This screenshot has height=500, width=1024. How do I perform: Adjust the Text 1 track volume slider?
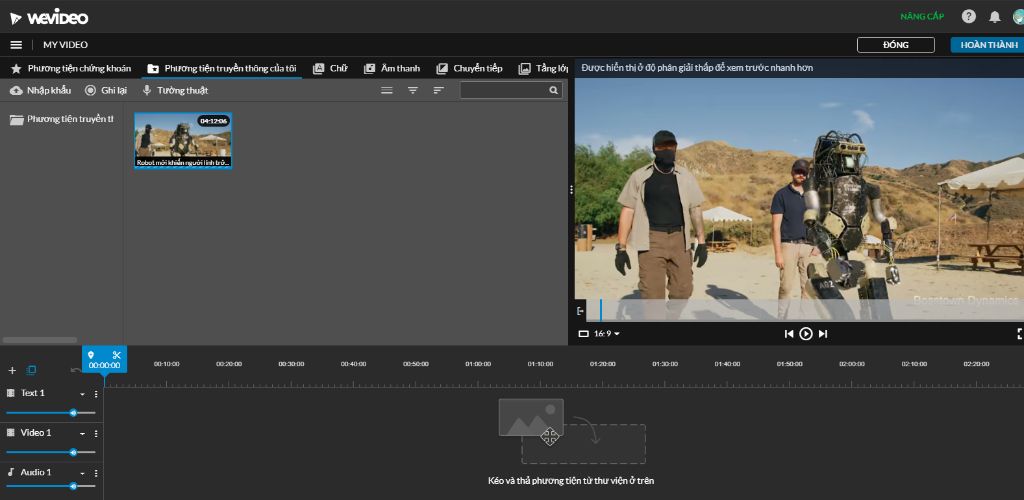click(51, 413)
